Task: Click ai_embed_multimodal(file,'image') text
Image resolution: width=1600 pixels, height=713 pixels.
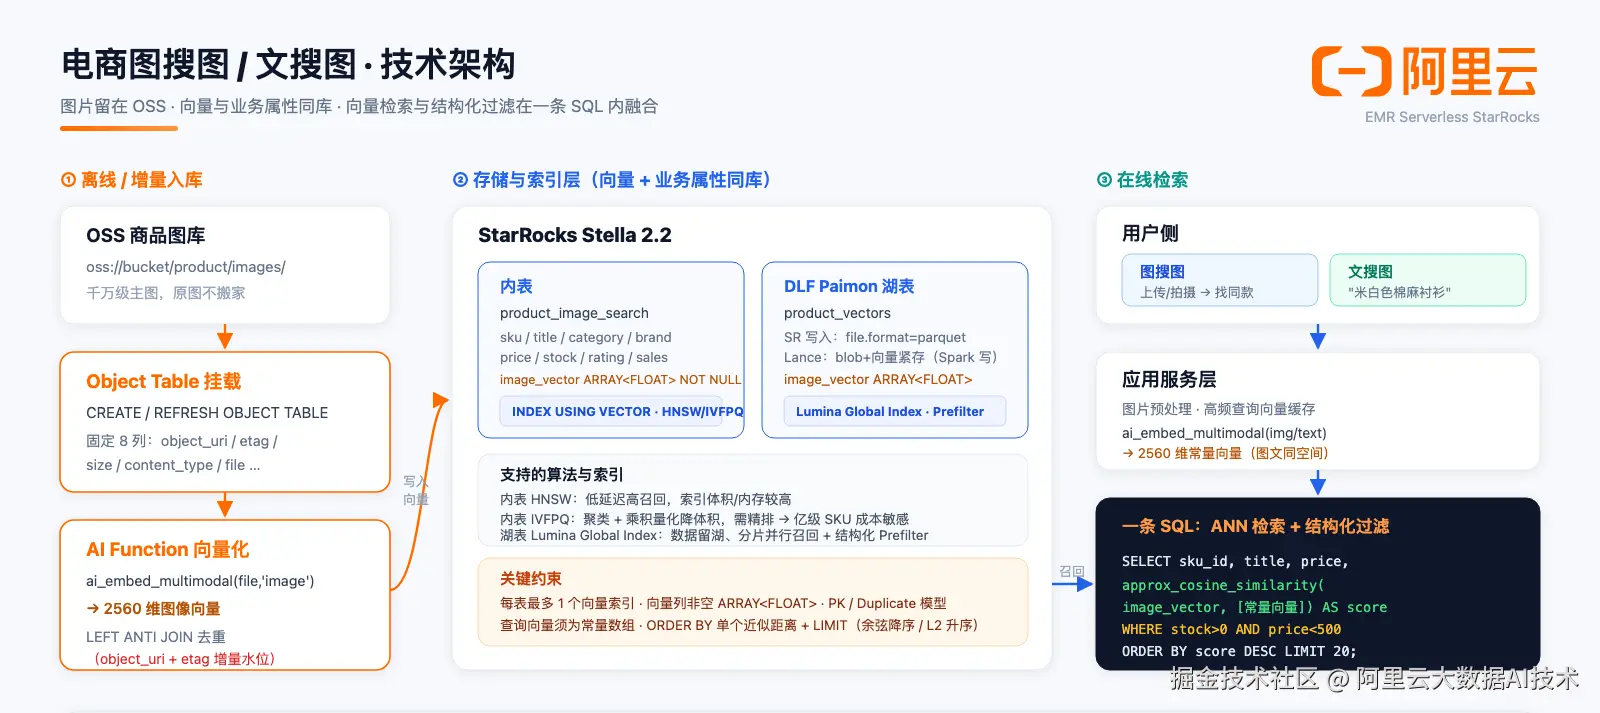Action: (200, 581)
